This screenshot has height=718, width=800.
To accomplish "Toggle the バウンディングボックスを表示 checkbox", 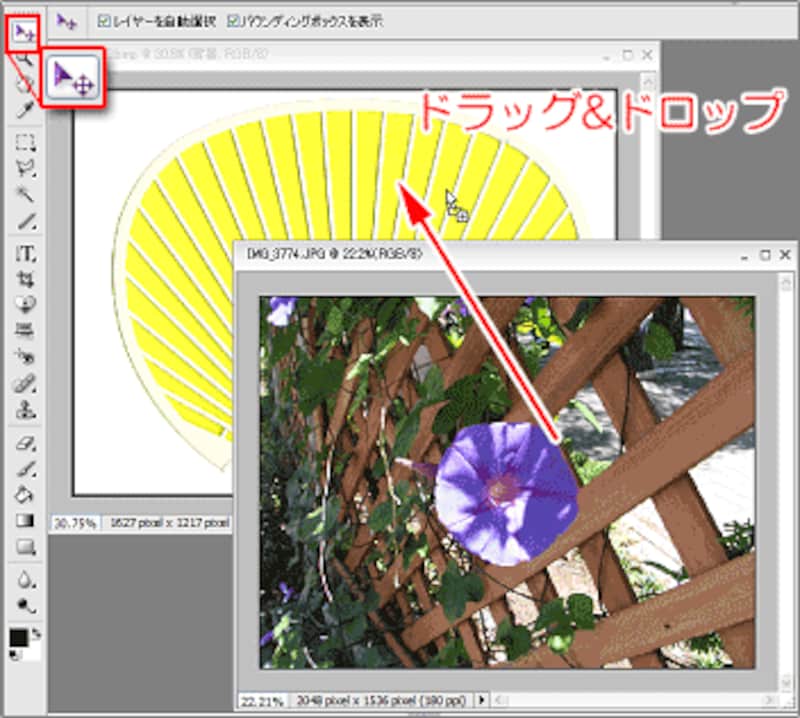I will [x=233, y=20].
